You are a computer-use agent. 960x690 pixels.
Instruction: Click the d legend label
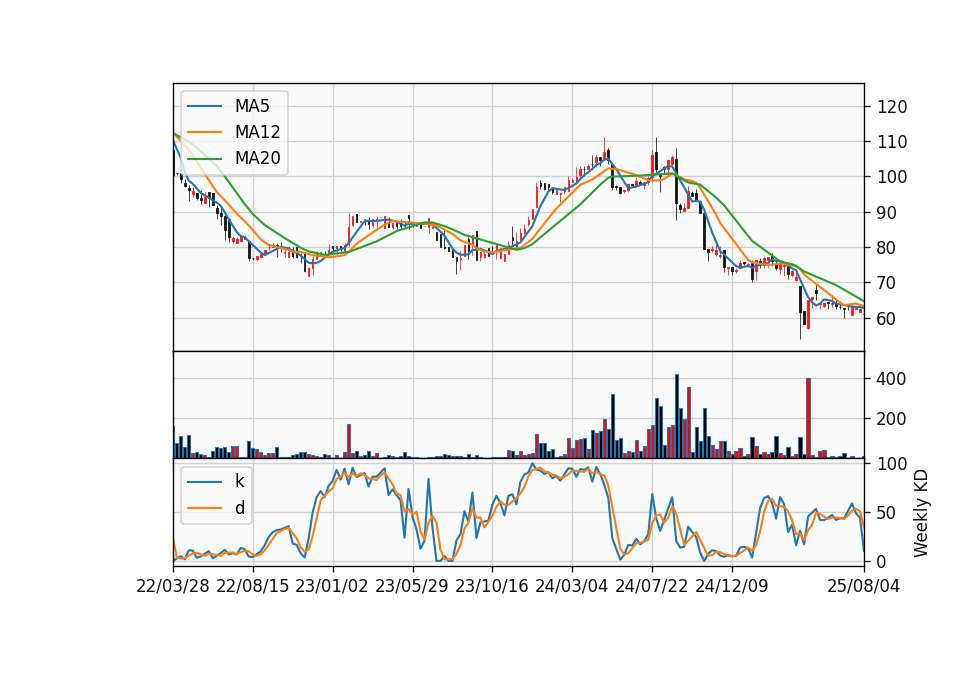240,508
